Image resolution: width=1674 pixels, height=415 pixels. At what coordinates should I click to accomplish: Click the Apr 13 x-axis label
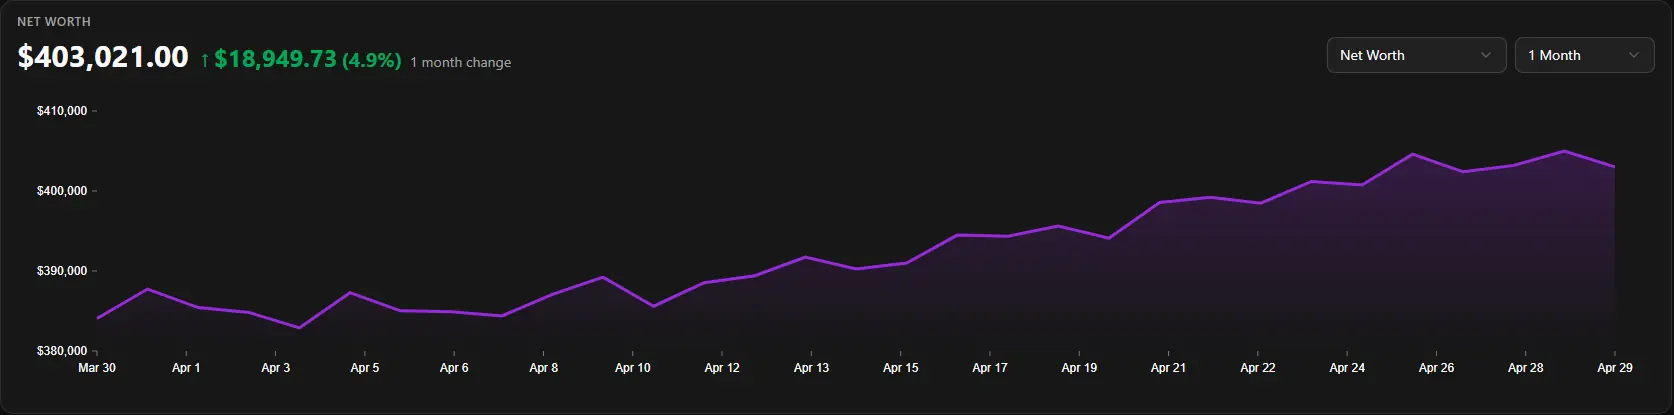(811, 368)
